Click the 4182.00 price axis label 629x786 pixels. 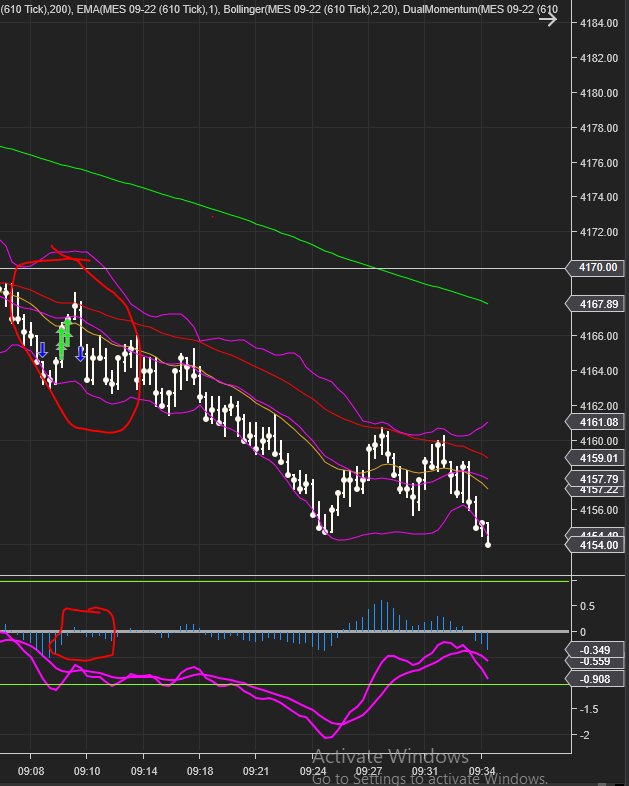(598, 58)
